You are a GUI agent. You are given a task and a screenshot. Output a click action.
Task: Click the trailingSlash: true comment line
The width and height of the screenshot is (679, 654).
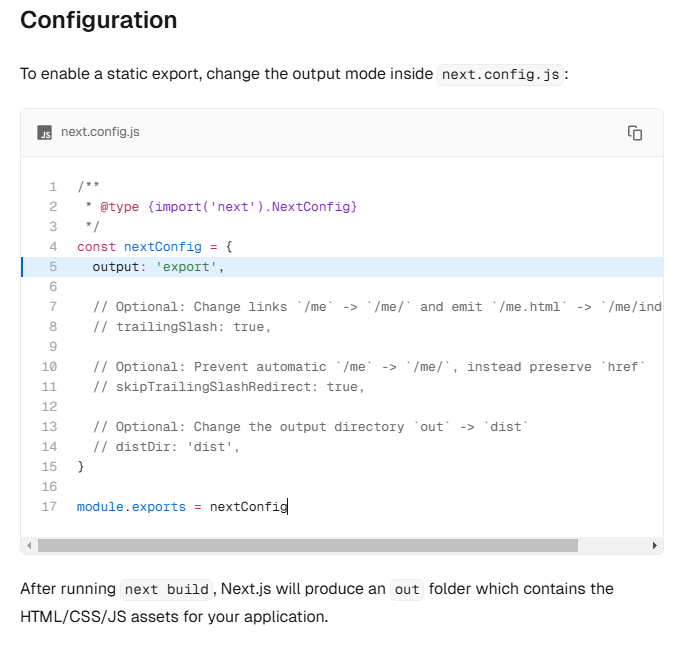point(182,327)
